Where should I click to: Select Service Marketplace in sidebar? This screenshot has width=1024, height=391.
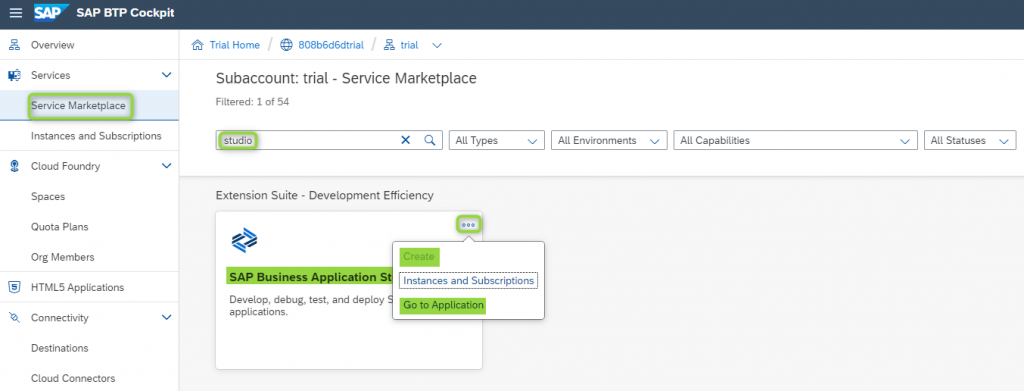pyautogui.click(x=78, y=105)
